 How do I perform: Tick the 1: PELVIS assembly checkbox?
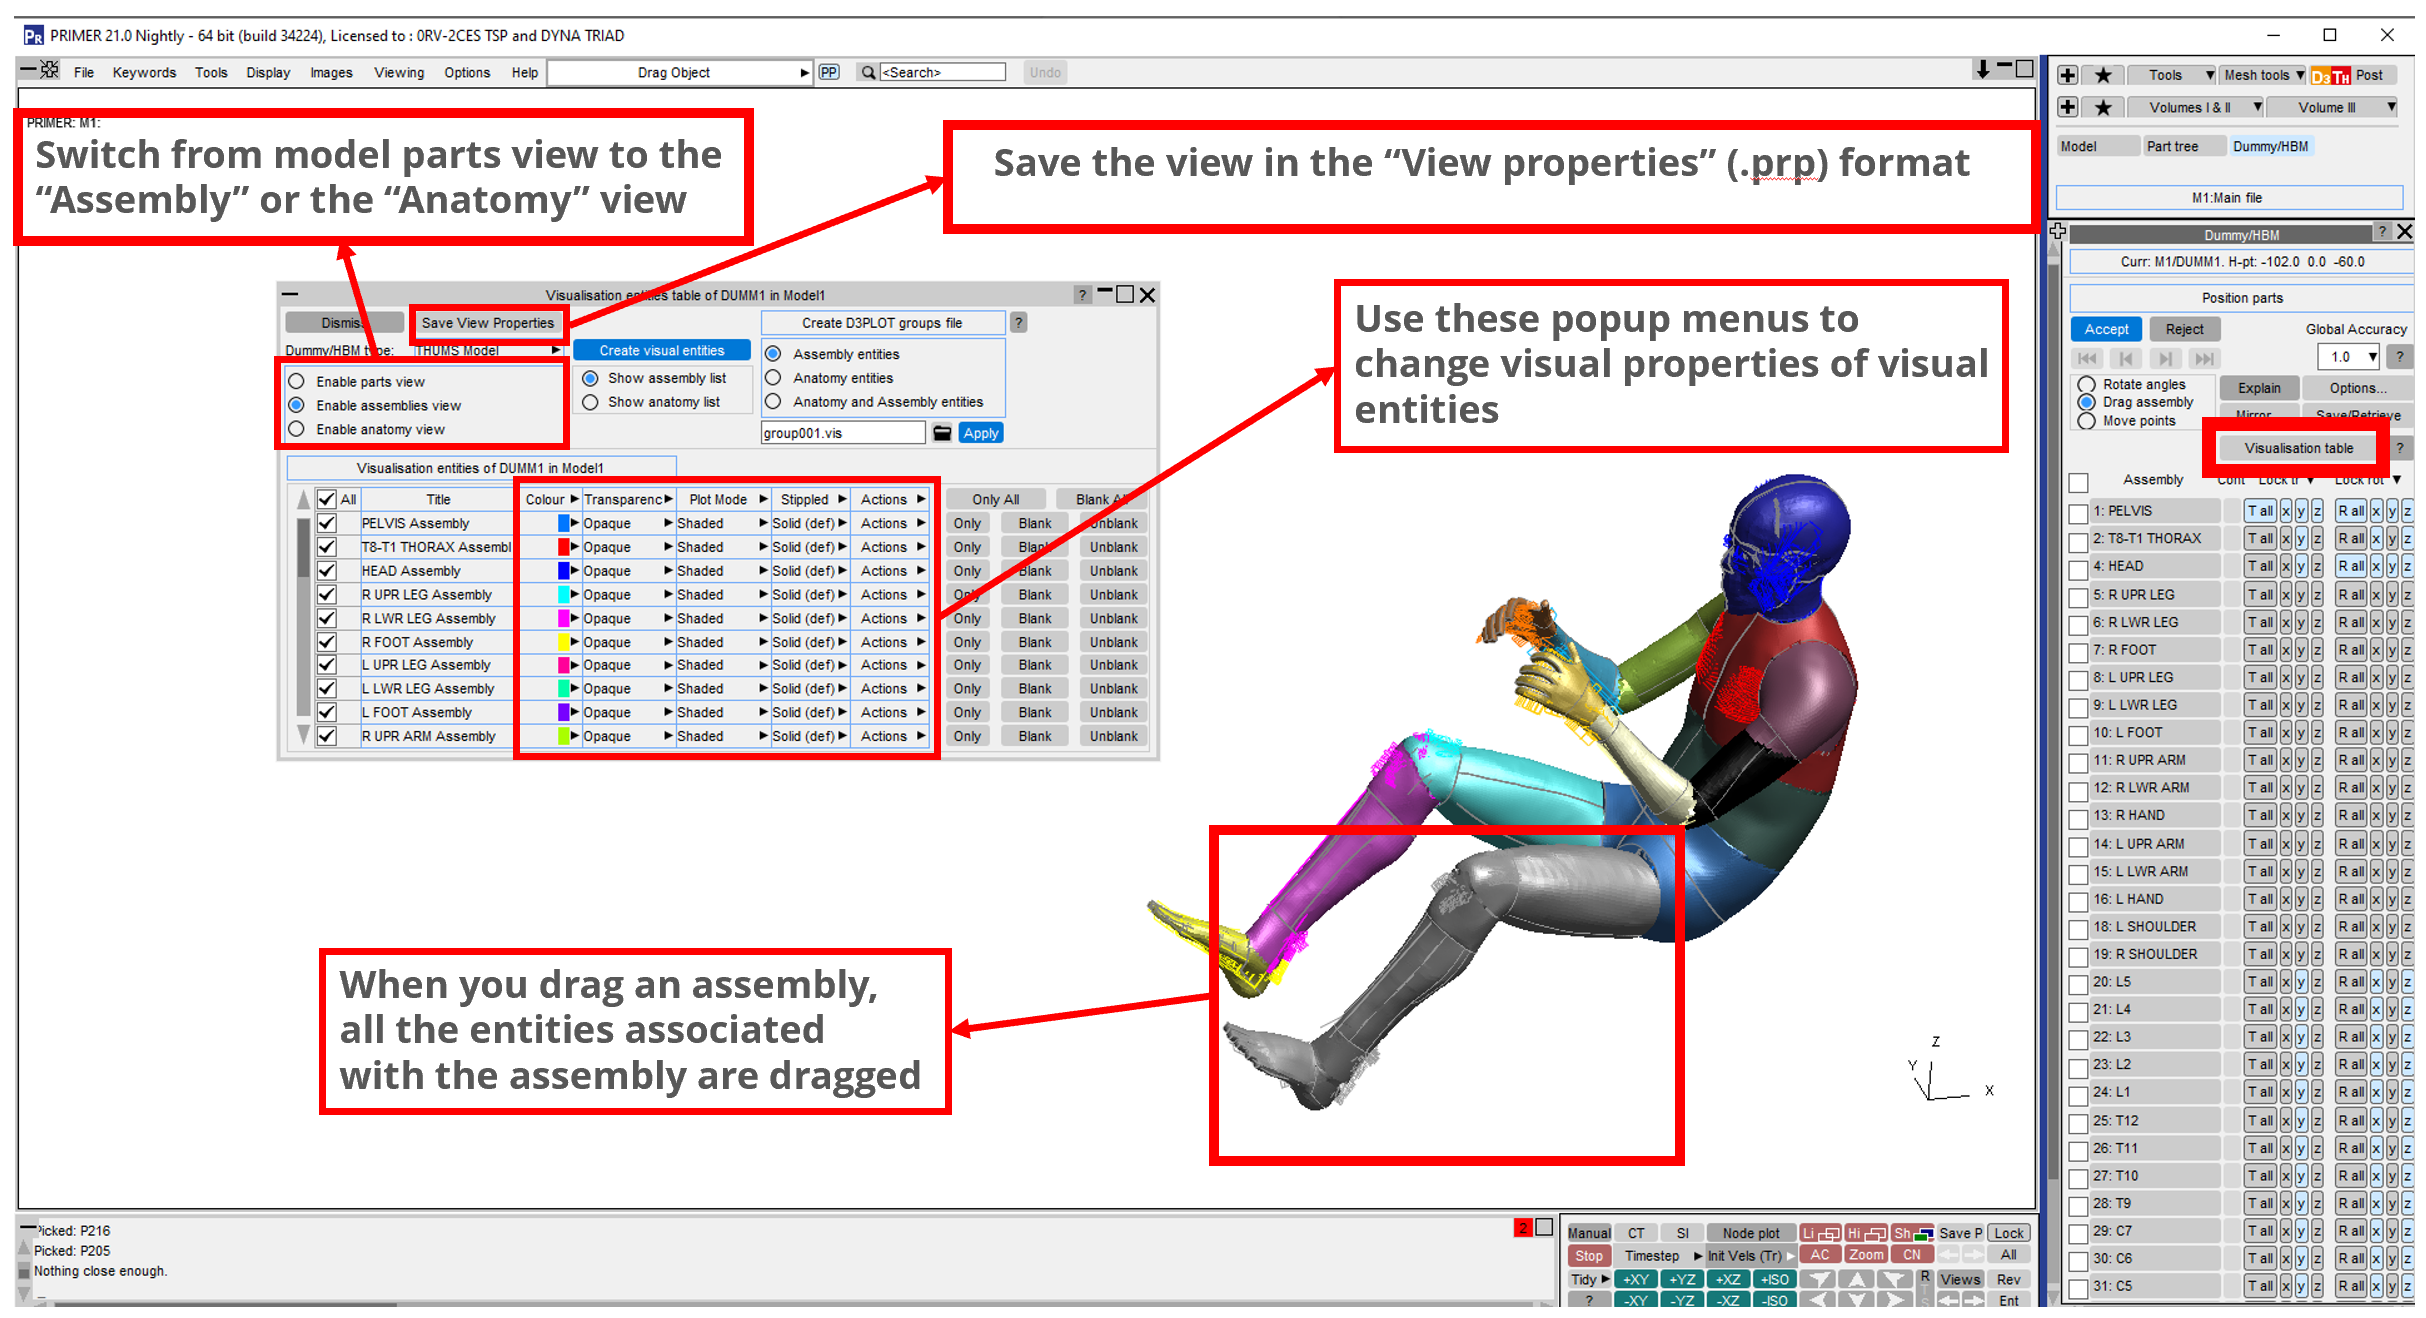point(2079,513)
